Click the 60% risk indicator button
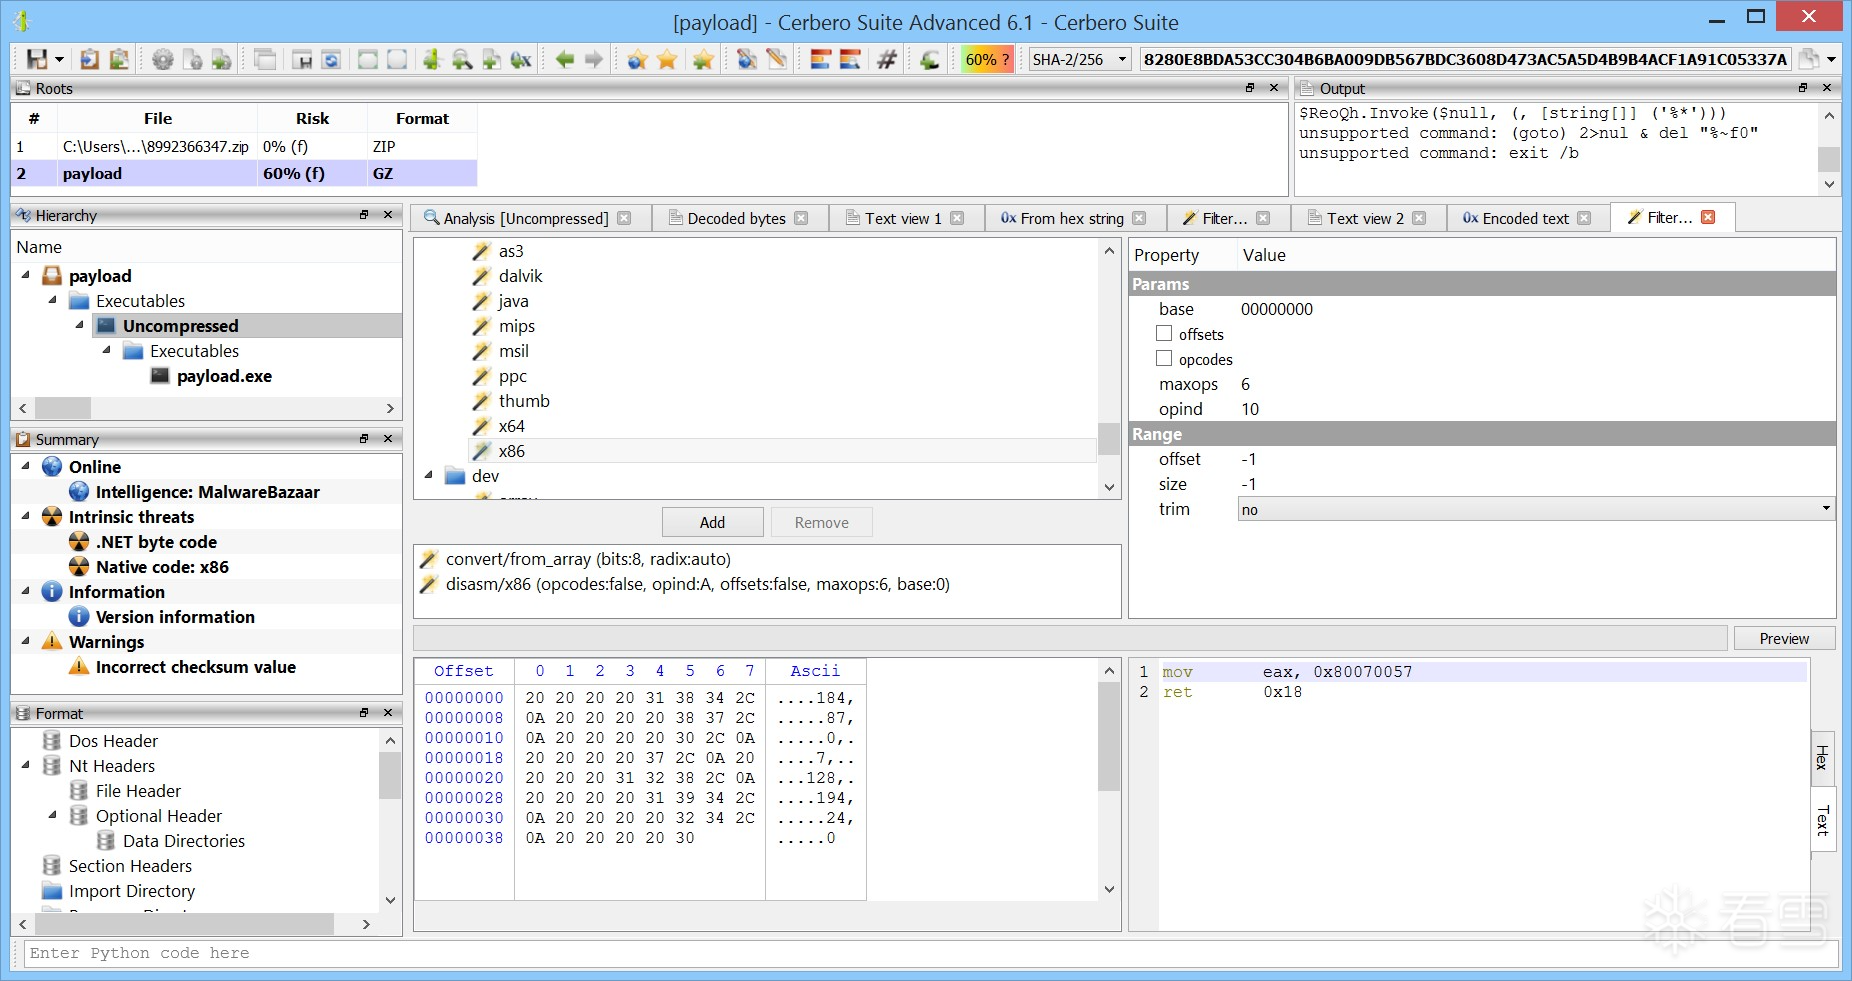1852x981 pixels. (987, 59)
